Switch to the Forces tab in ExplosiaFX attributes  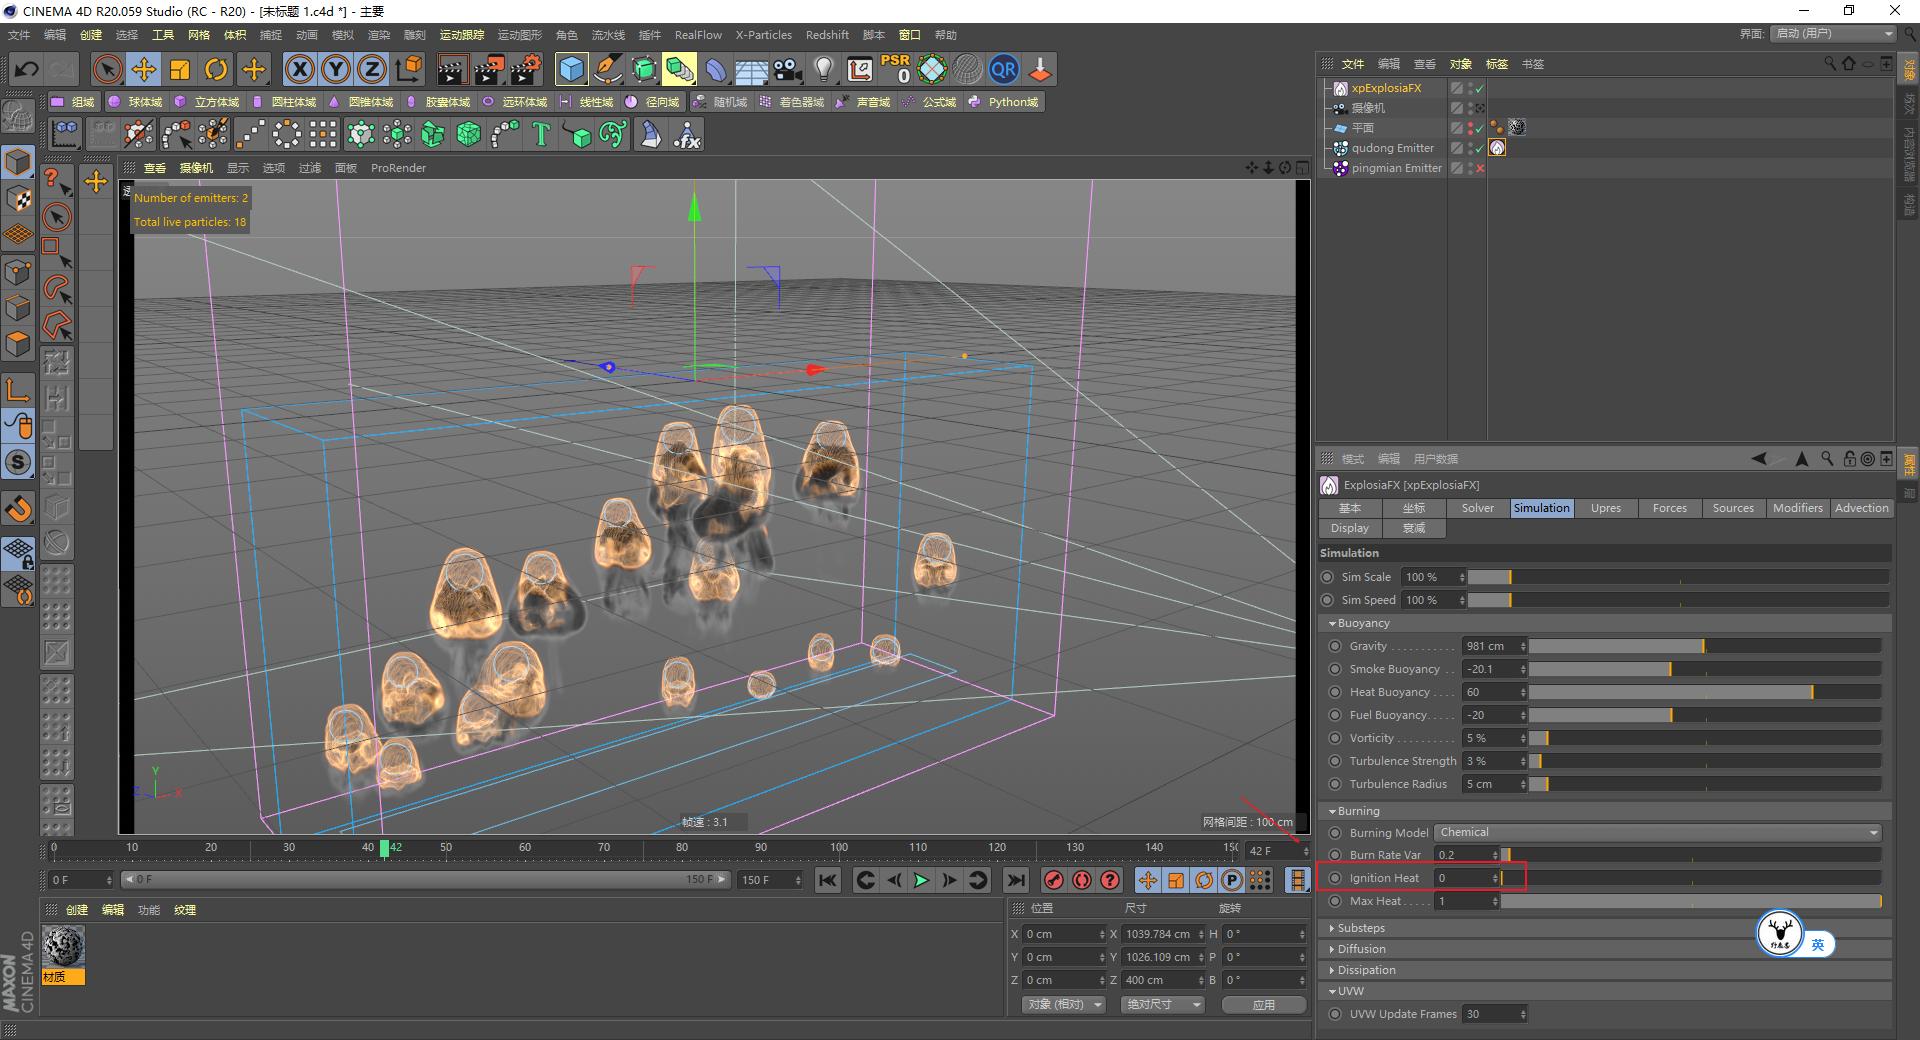pos(1669,508)
